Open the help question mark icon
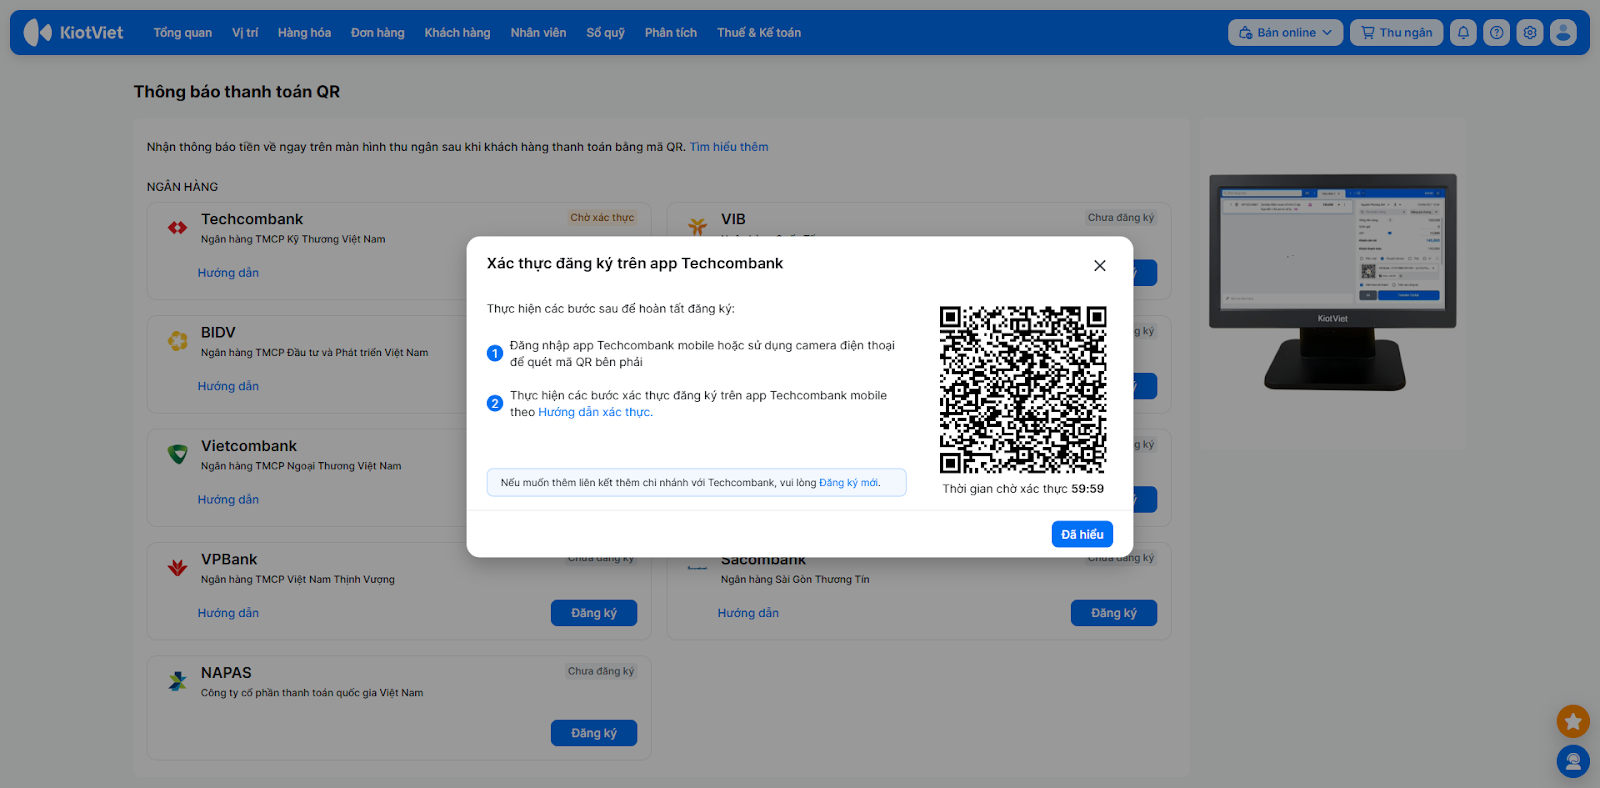 (x=1496, y=33)
